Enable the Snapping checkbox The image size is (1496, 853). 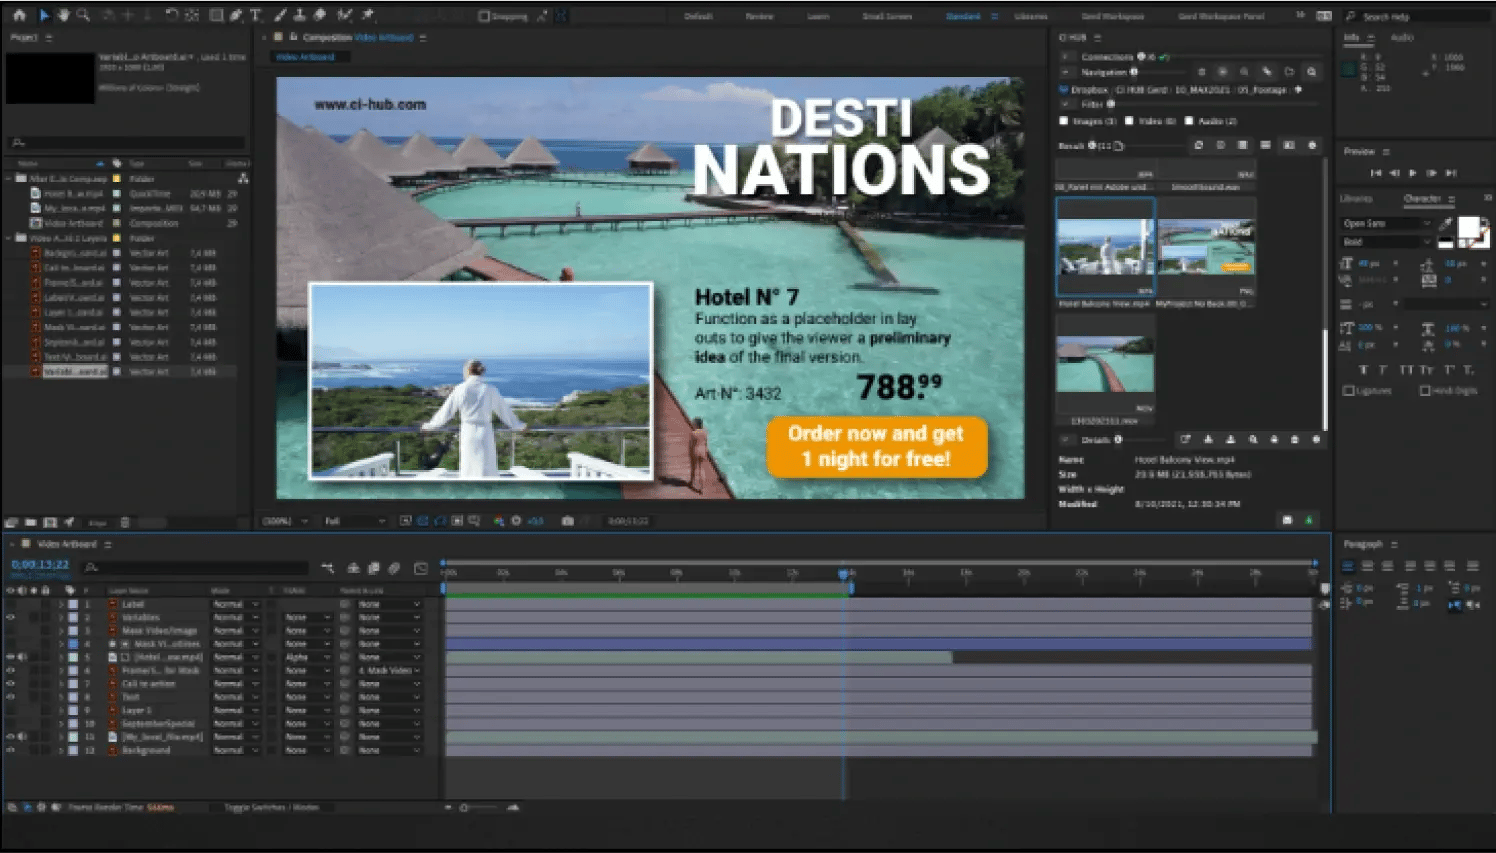tap(483, 16)
